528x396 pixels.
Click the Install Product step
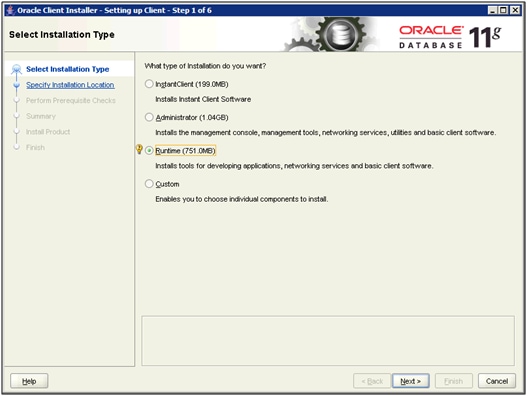click(48, 132)
